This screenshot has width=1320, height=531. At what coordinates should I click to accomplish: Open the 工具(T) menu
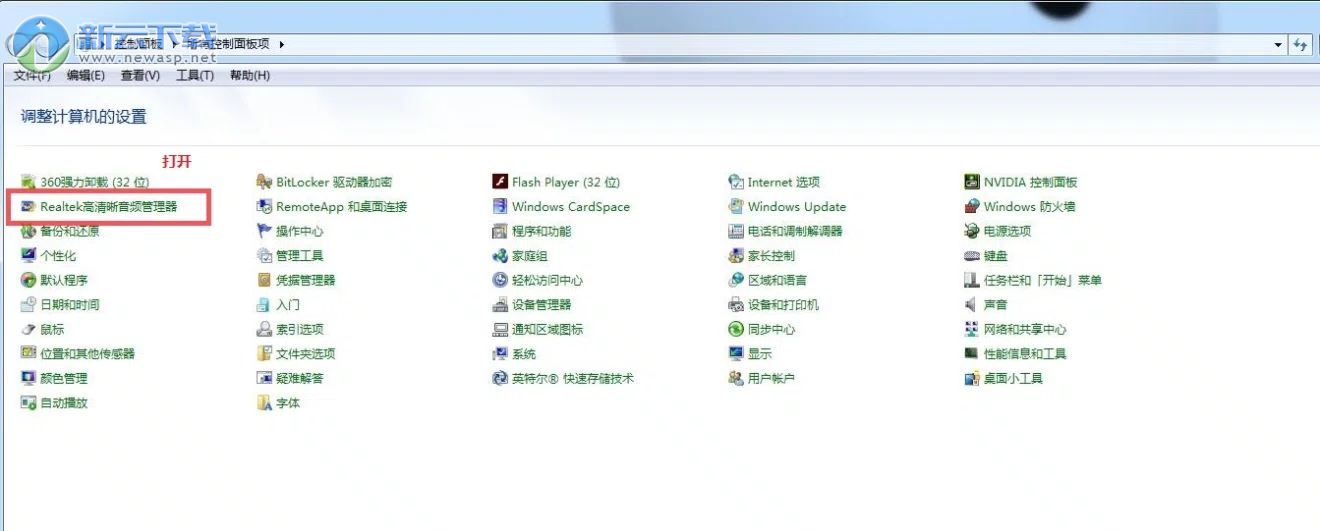pos(195,75)
